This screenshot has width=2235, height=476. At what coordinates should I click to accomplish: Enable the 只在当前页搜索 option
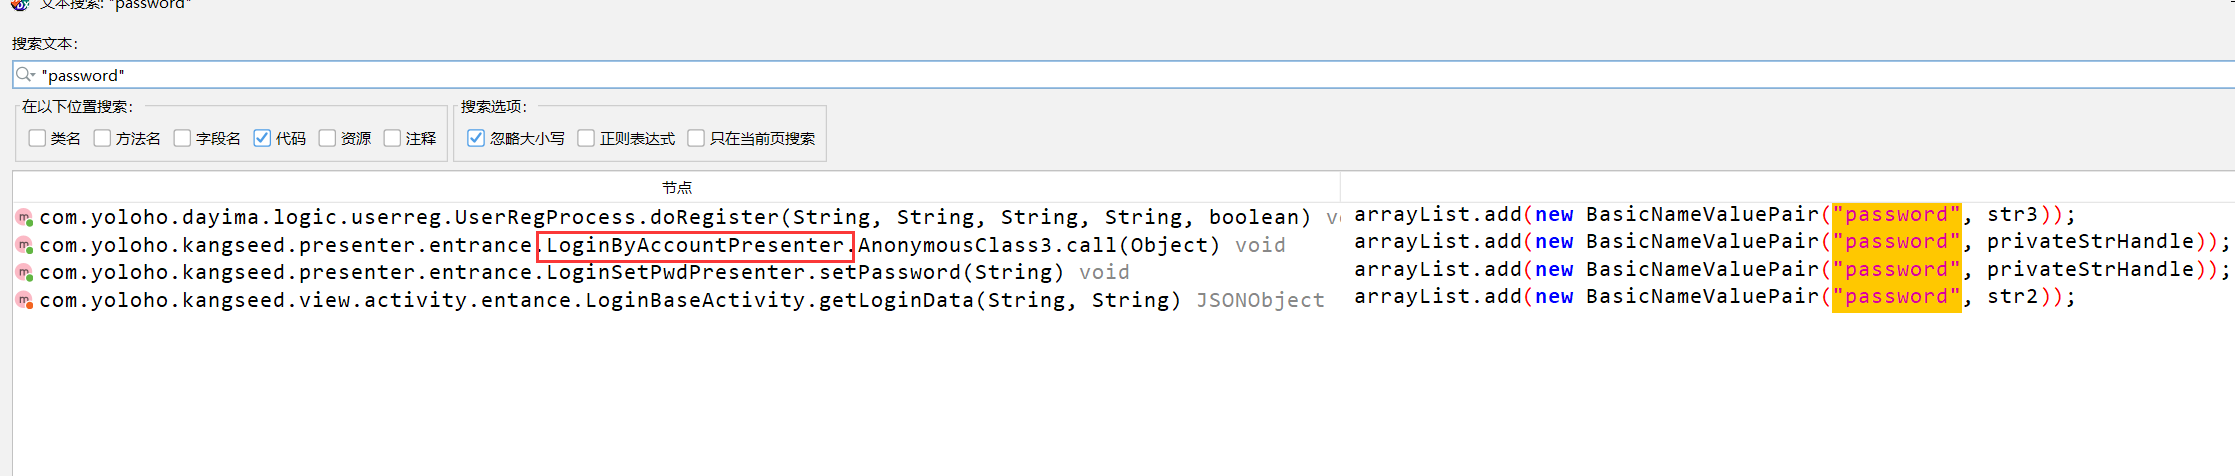pos(696,138)
